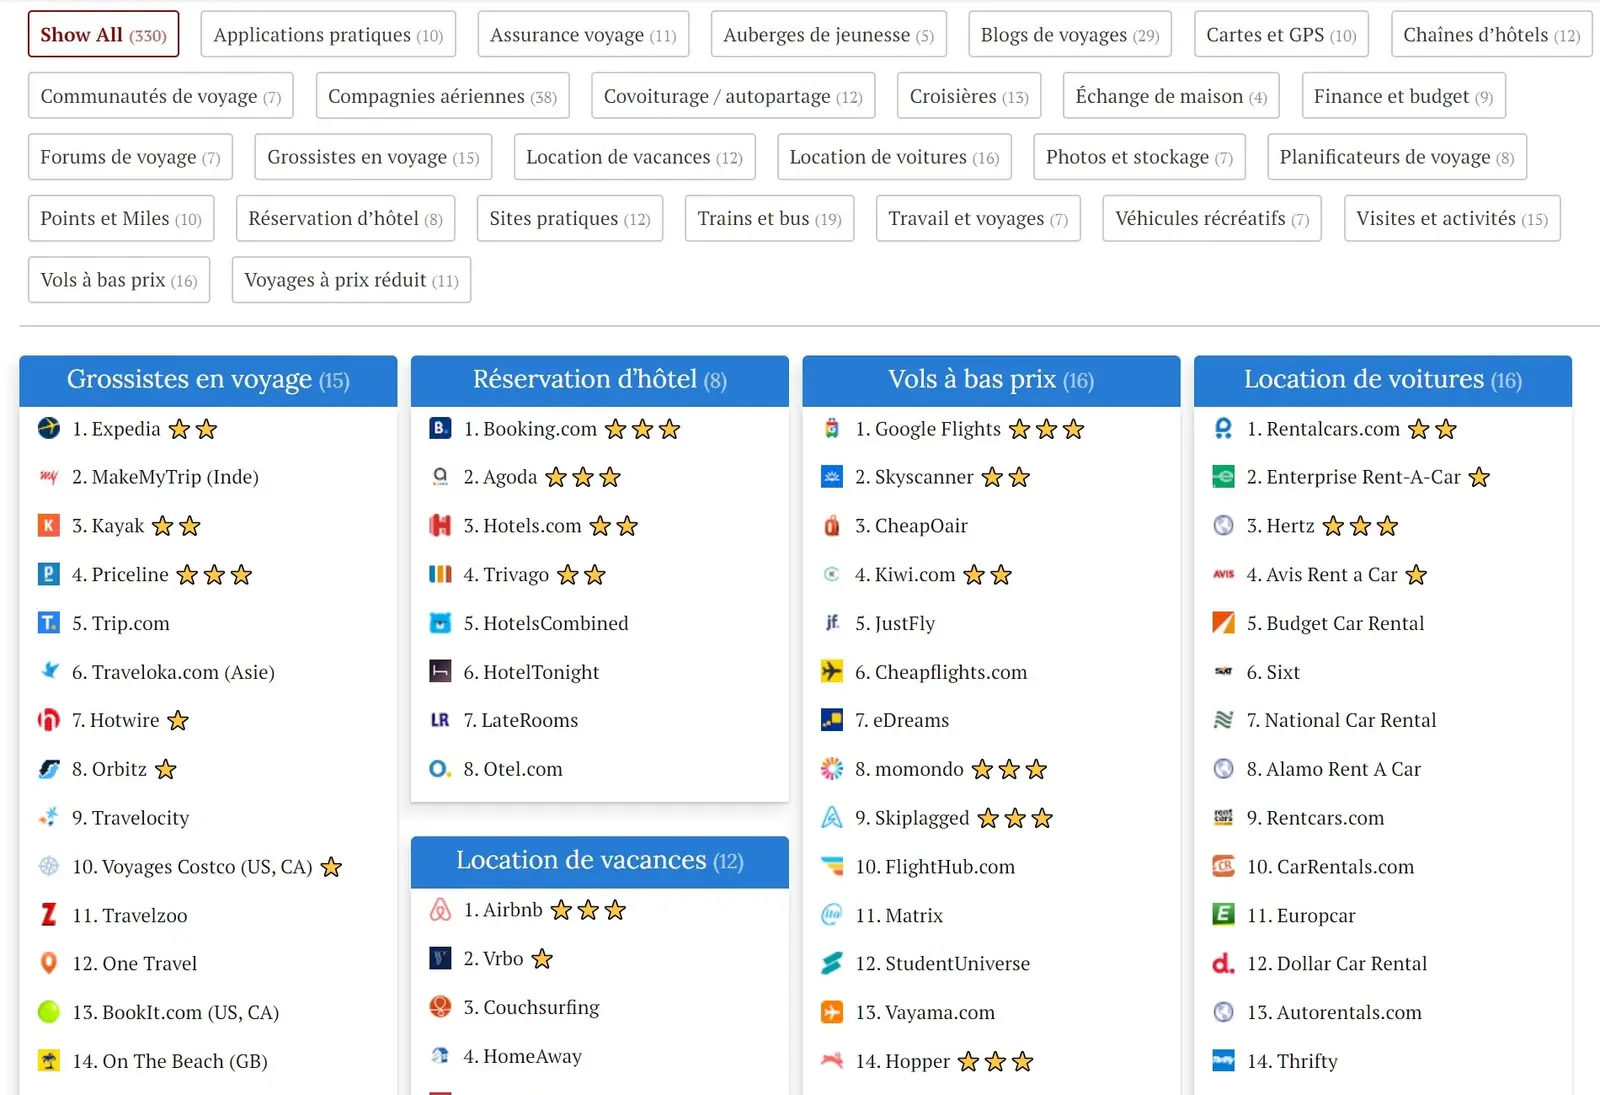This screenshot has width=1600, height=1095.
Task: Select the Show All filter tab
Action: point(103,35)
